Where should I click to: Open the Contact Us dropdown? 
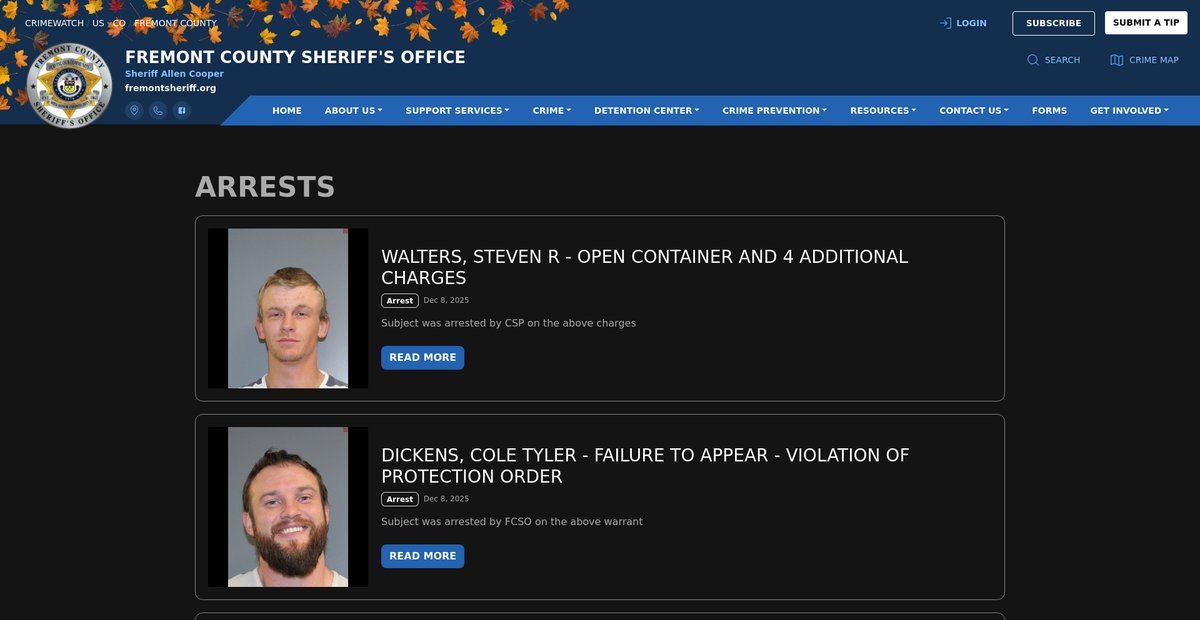[x=974, y=110]
